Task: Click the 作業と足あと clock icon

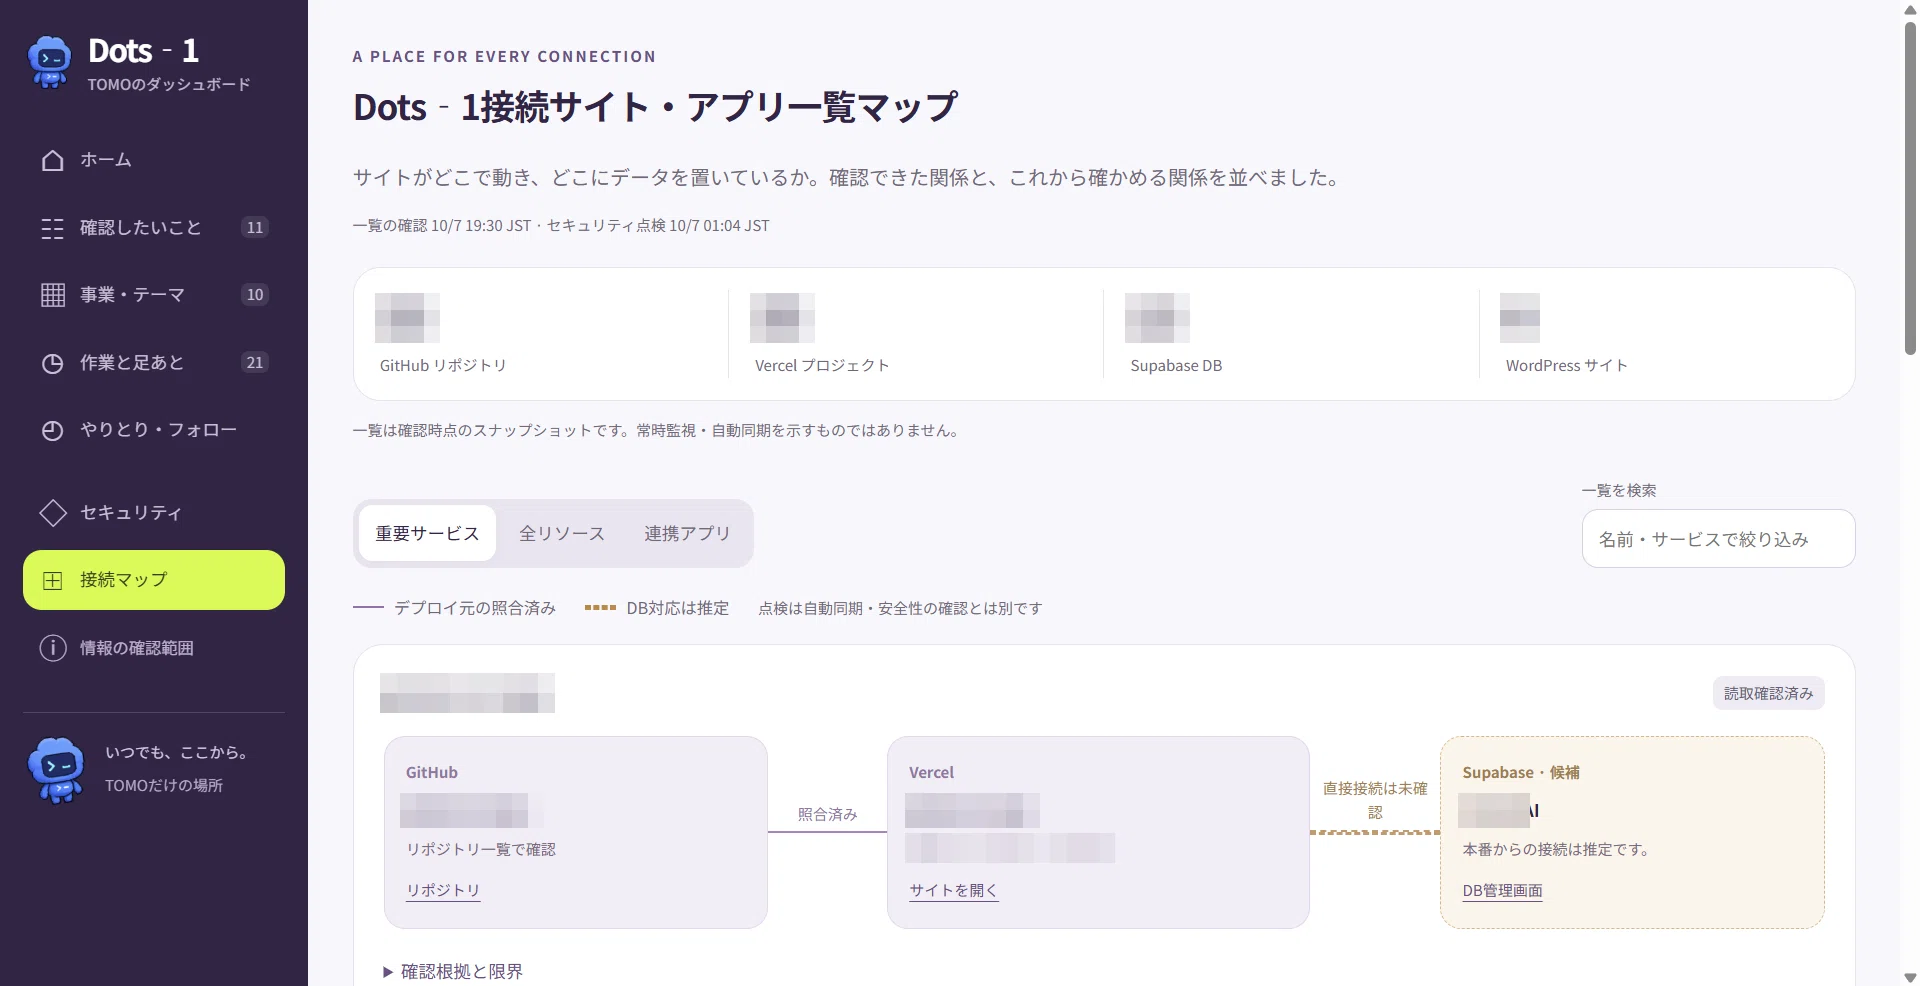Action: [53, 363]
